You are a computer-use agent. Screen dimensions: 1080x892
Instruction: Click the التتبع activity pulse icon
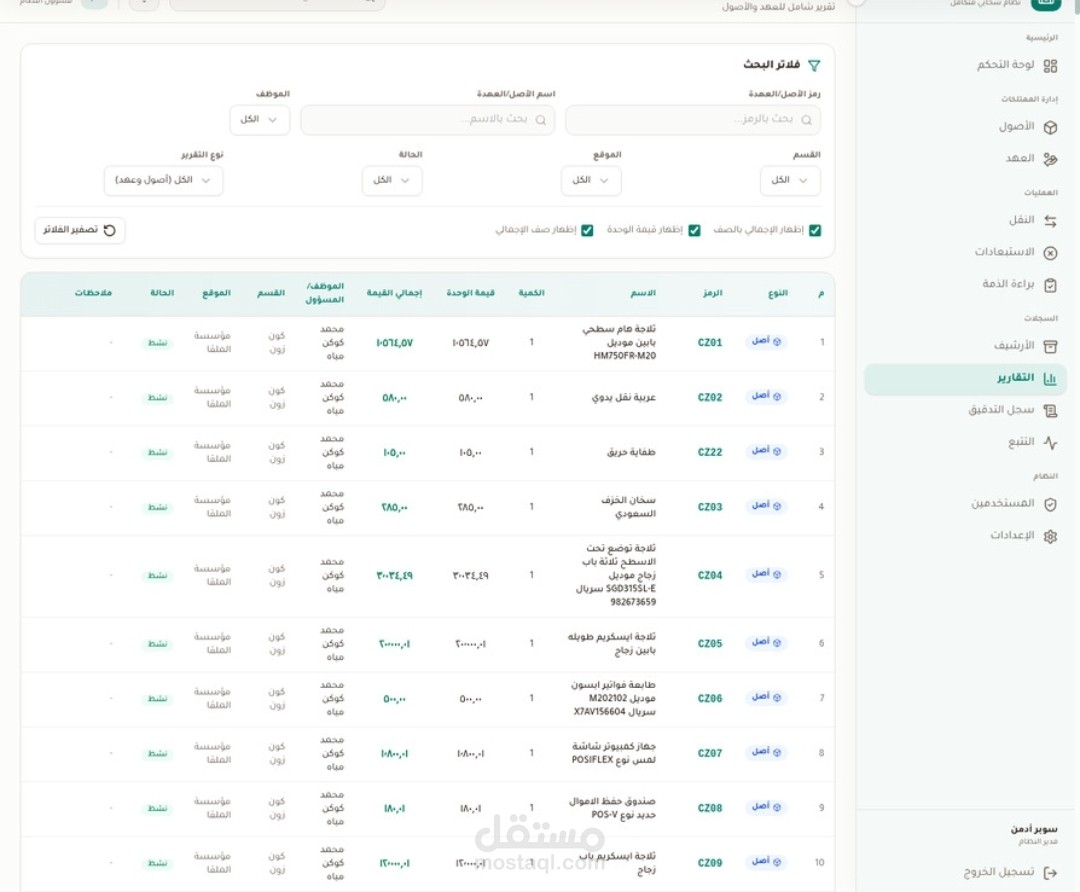tap(1050, 442)
